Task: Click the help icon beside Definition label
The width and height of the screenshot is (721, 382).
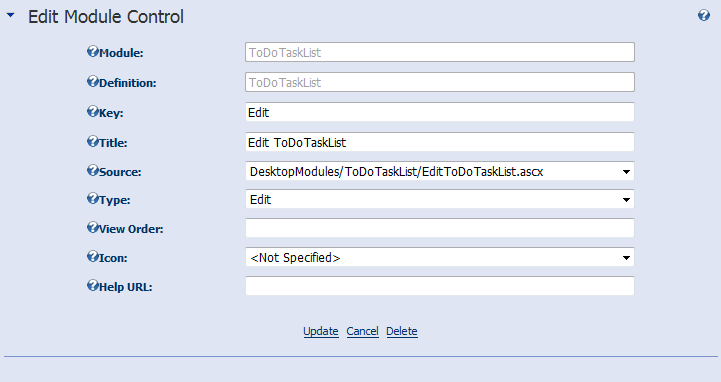Action: (93, 81)
